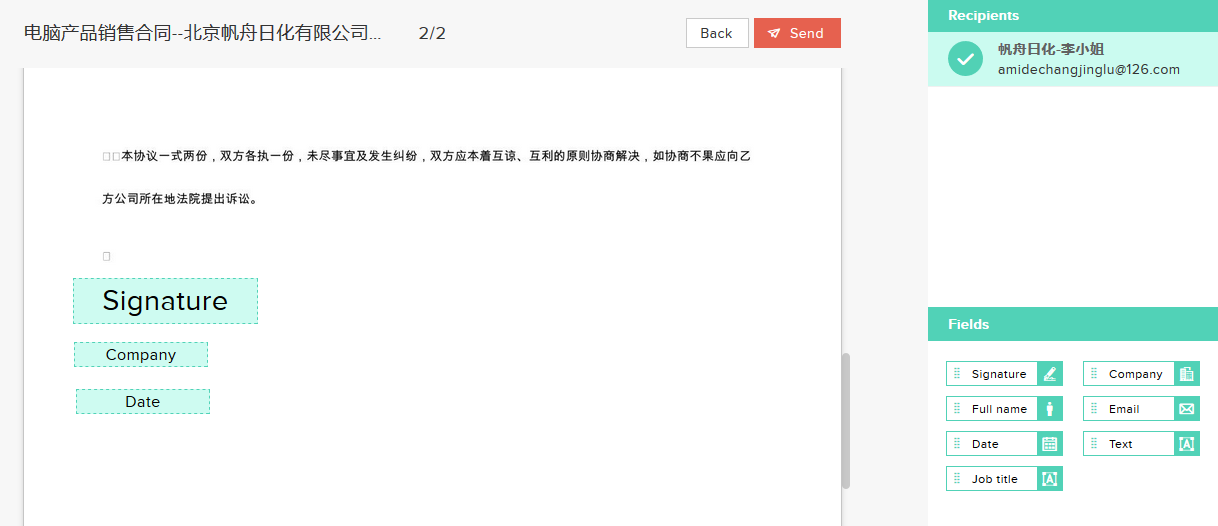1218x526 pixels.
Task: Click the envelope icon on Email field
Action: [x=1186, y=409]
